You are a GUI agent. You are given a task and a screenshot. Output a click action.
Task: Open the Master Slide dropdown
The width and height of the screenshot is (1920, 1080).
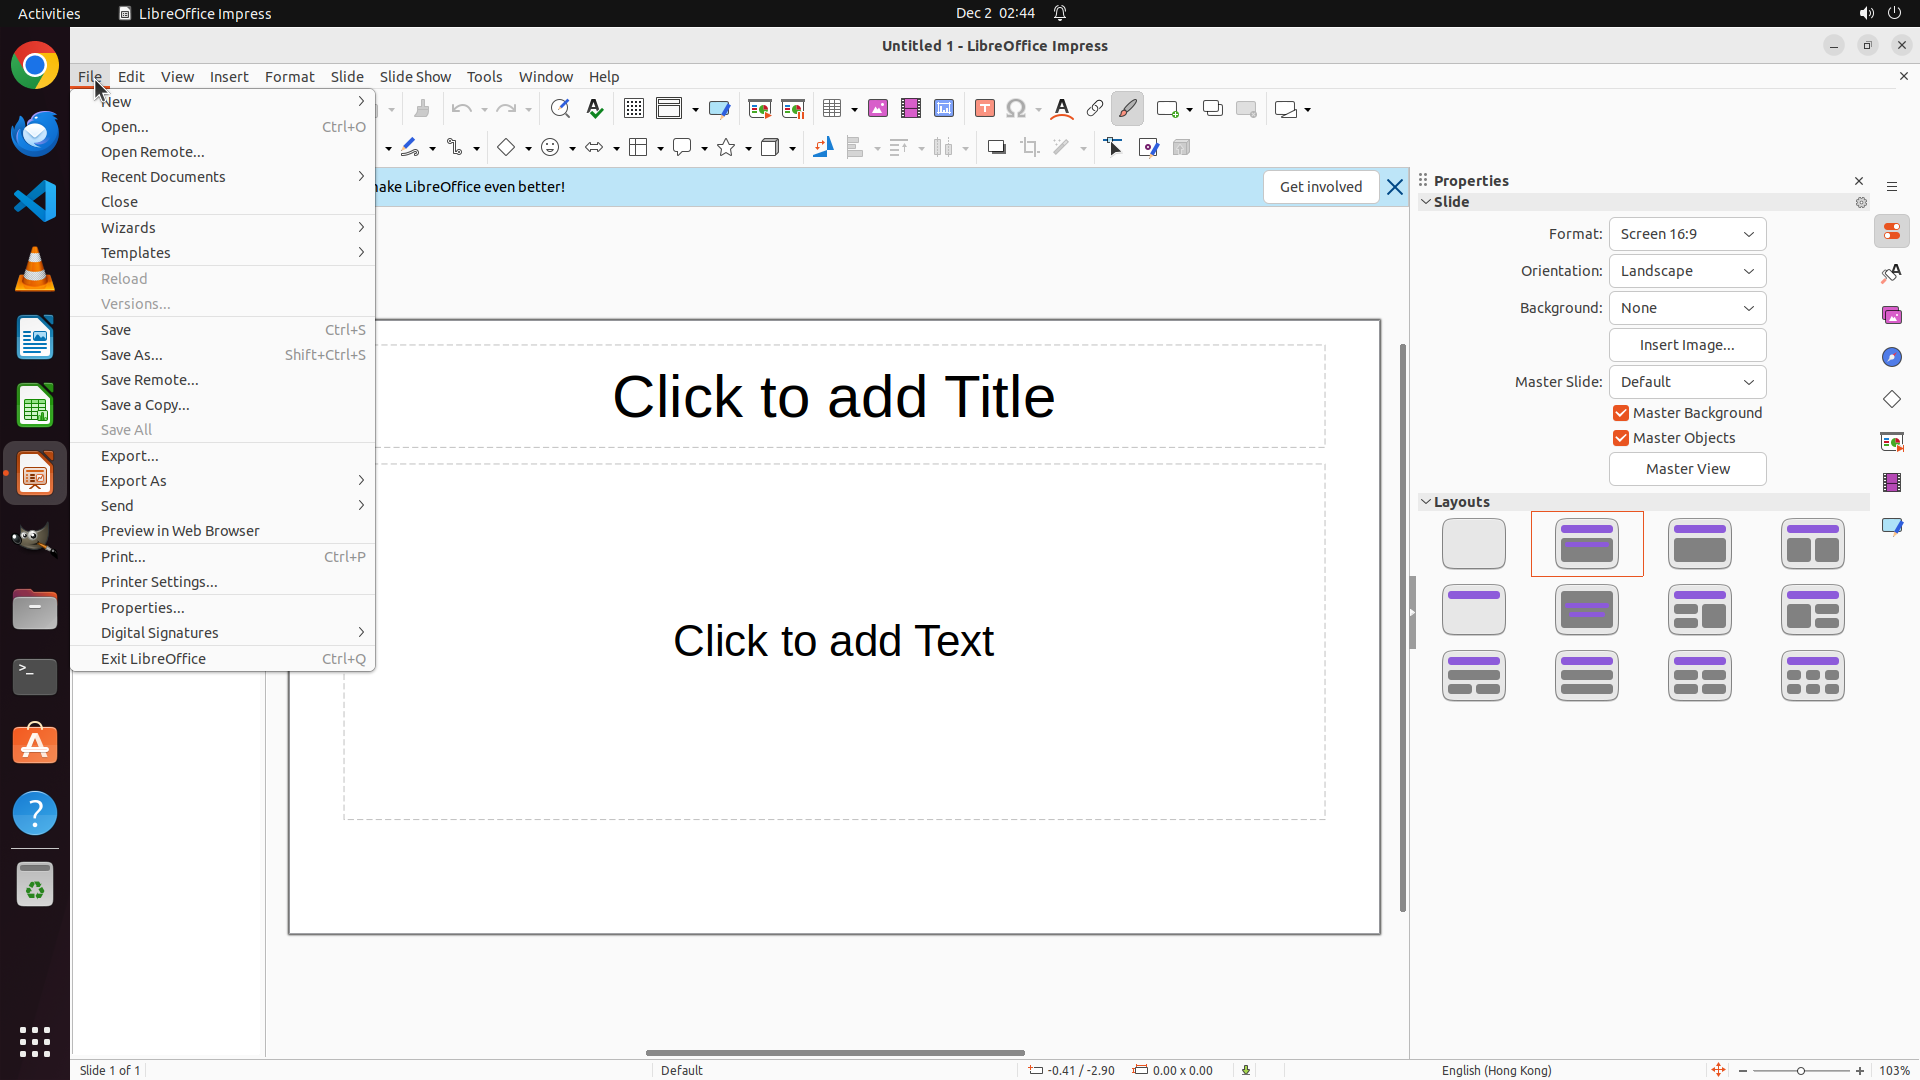(1687, 382)
